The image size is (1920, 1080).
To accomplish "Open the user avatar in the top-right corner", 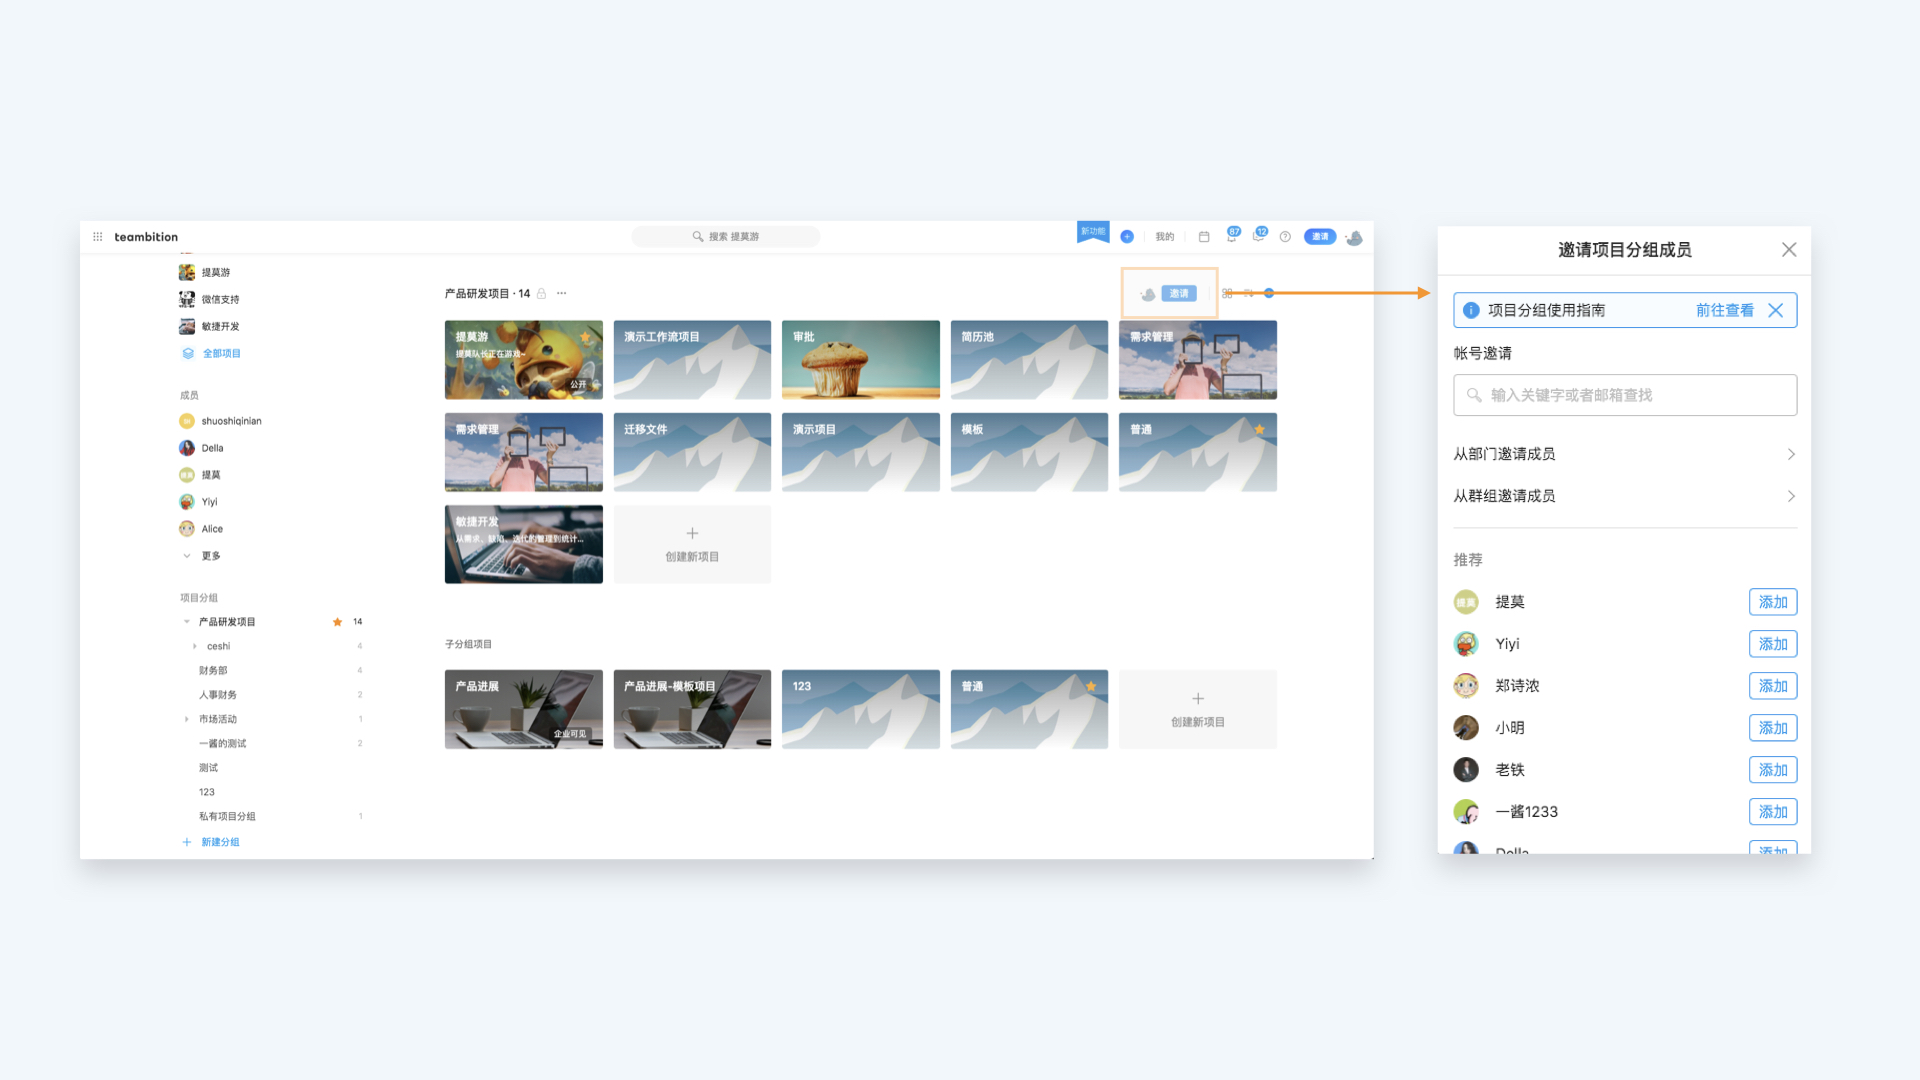I will 1354,237.
